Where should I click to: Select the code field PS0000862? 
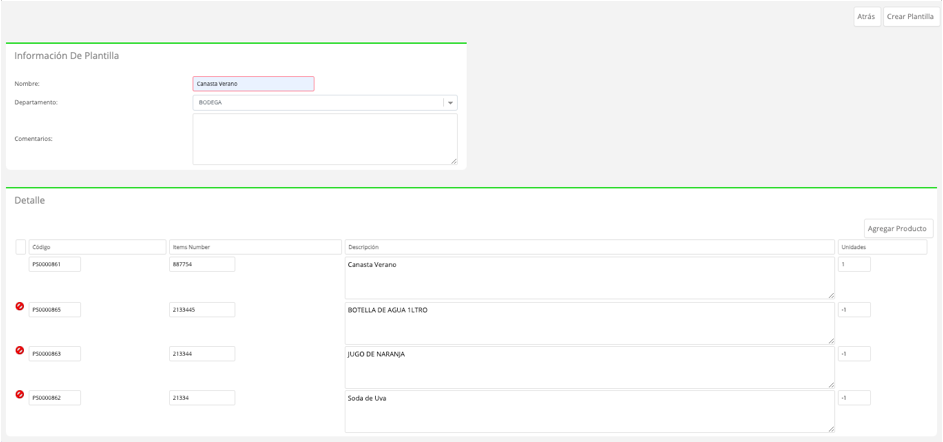(55, 397)
